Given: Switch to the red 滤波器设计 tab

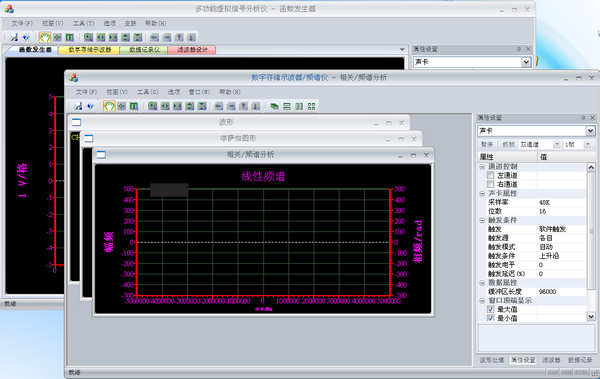Looking at the screenshot, I should tap(192, 50).
